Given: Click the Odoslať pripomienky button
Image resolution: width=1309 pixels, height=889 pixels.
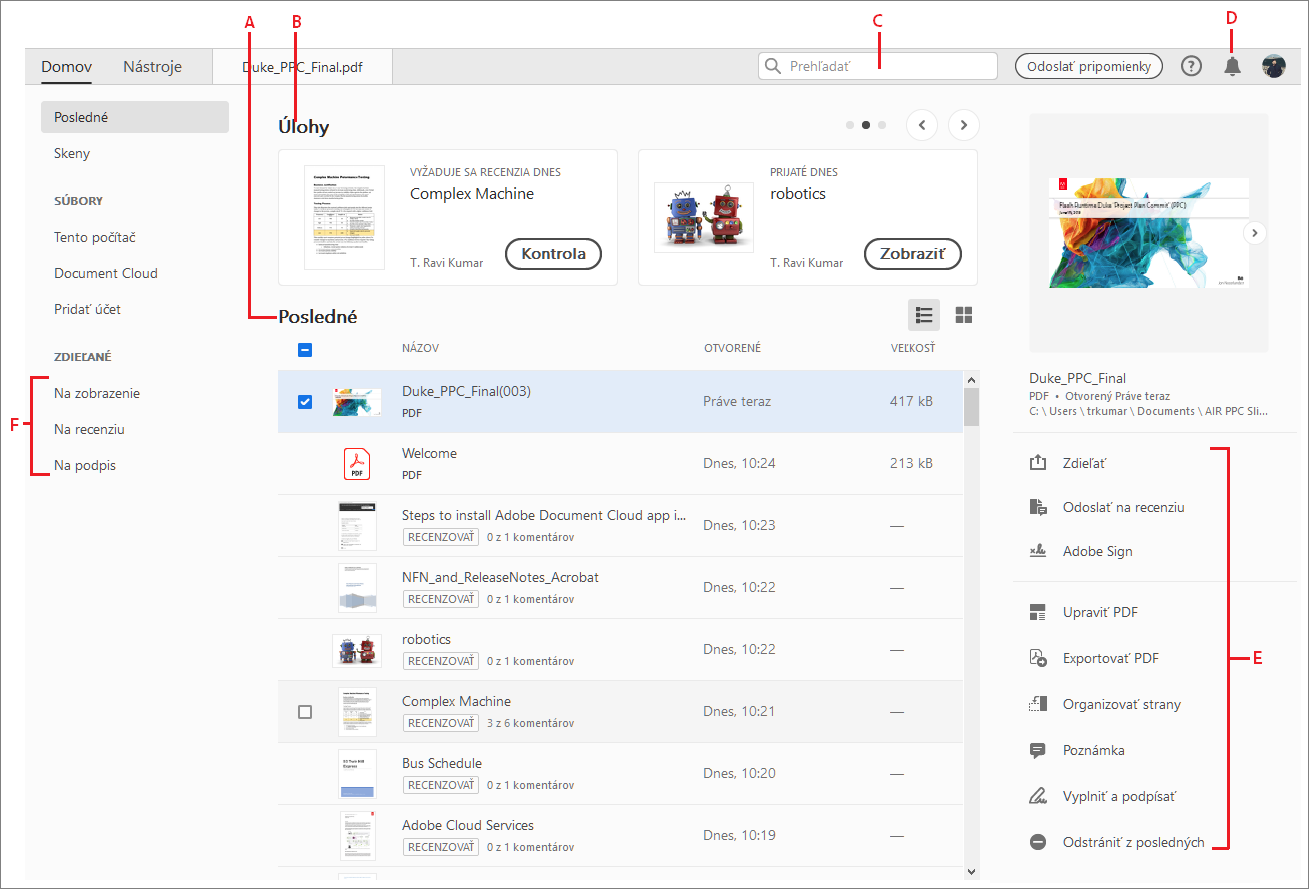Looking at the screenshot, I should (x=1088, y=67).
